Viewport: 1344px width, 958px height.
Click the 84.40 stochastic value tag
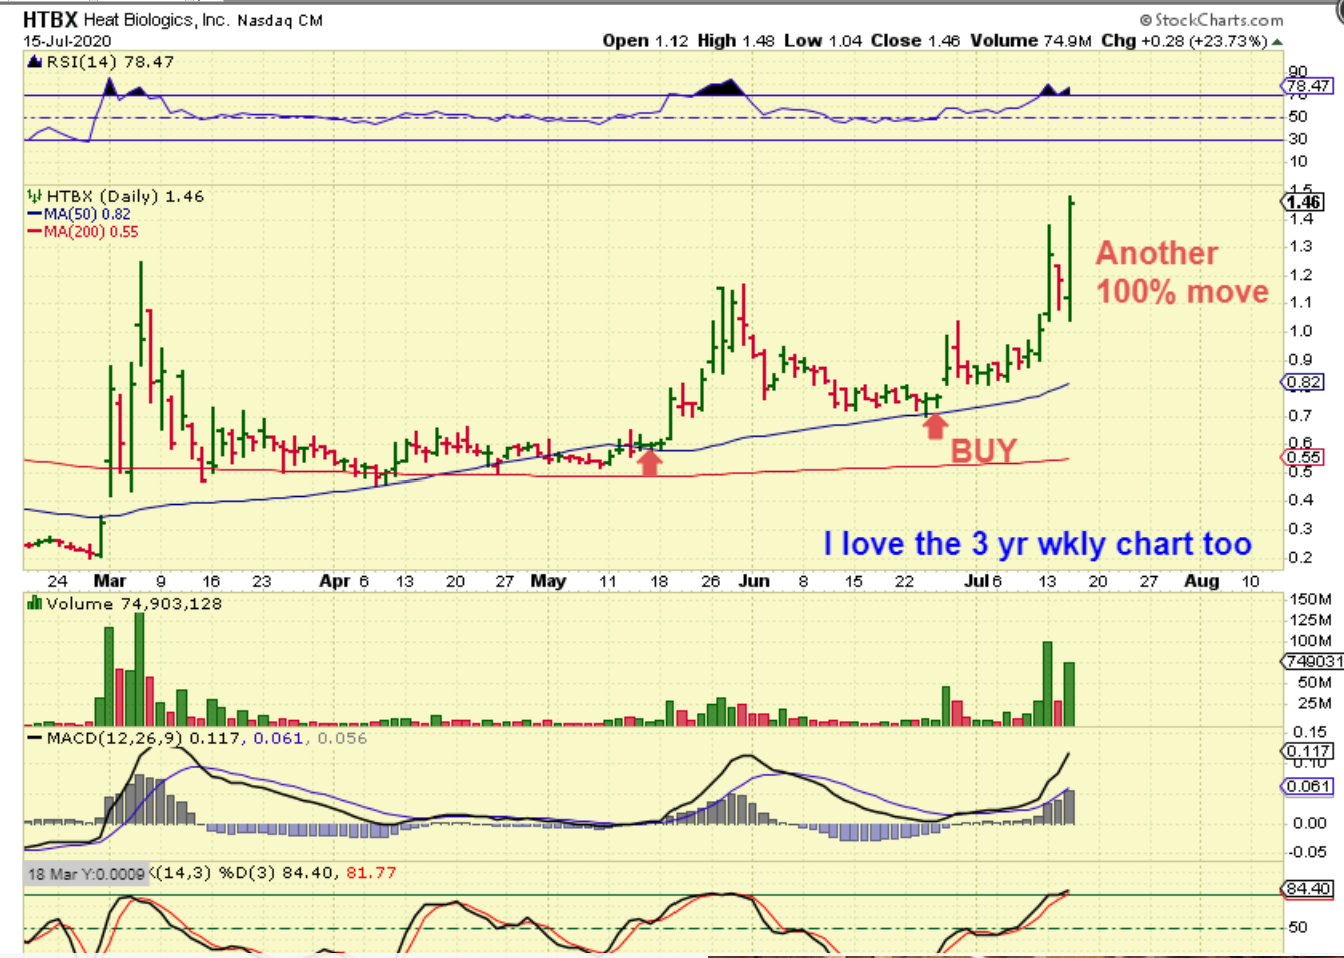tap(1308, 889)
